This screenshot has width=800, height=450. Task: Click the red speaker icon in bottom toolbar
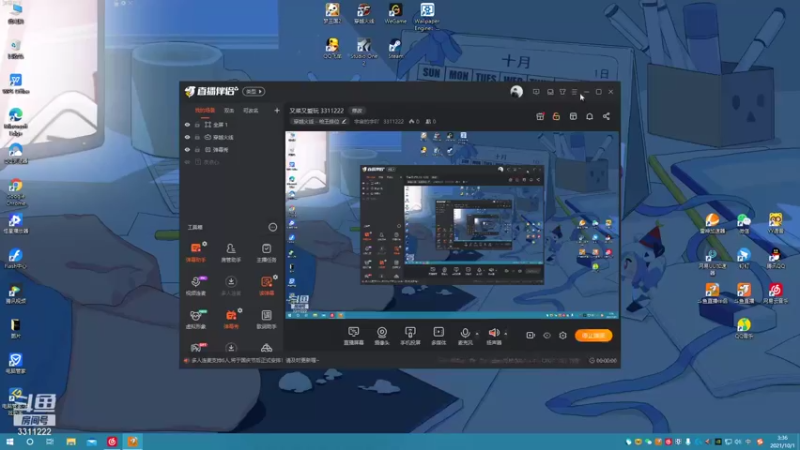(x=494, y=334)
